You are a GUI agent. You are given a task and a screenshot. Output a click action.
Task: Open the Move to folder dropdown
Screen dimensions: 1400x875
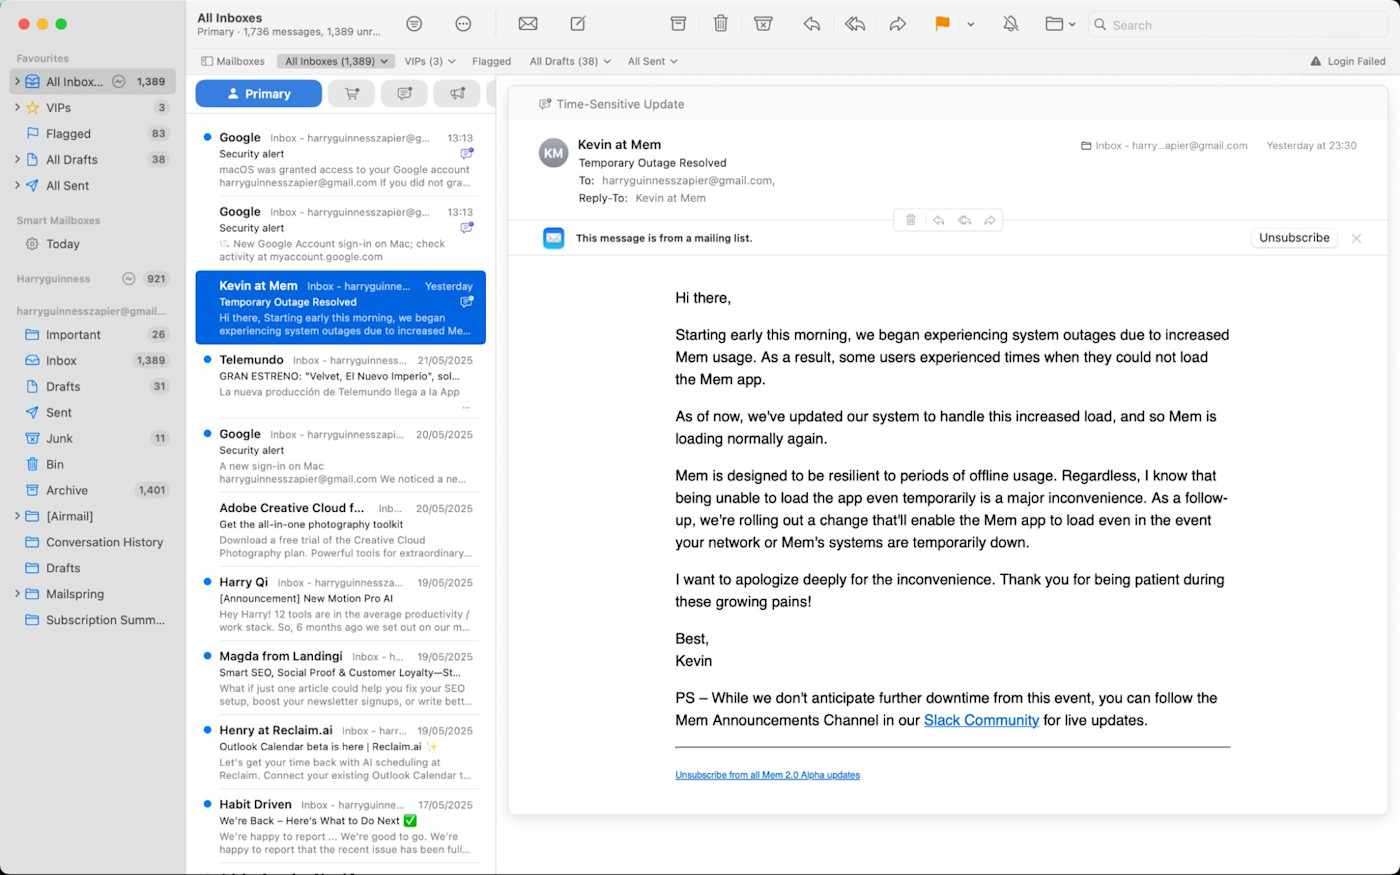pyautogui.click(x=1060, y=24)
